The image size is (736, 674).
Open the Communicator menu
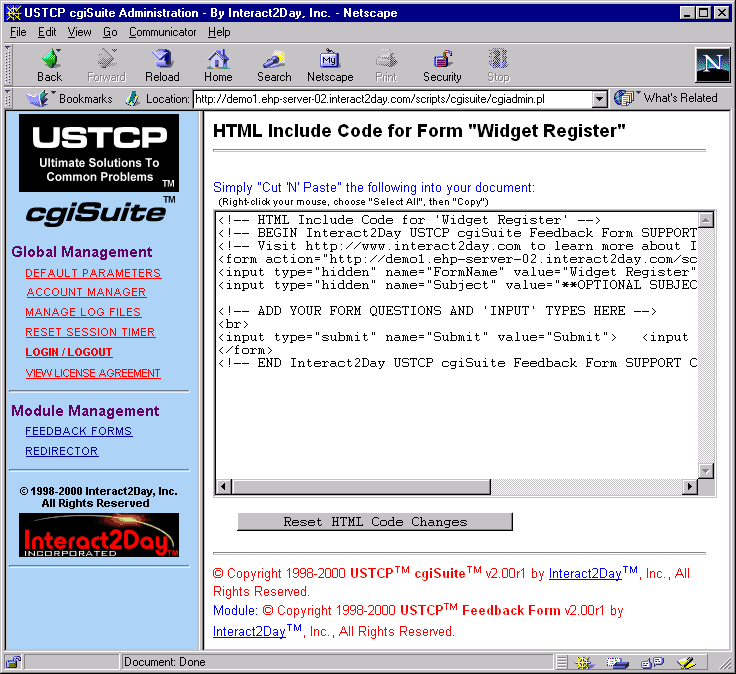(162, 32)
